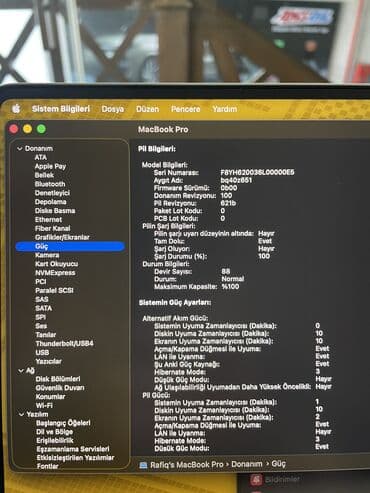Select Diske Basma in the sidebar
This screenshot has width=370, height=493.
(55, 211)
